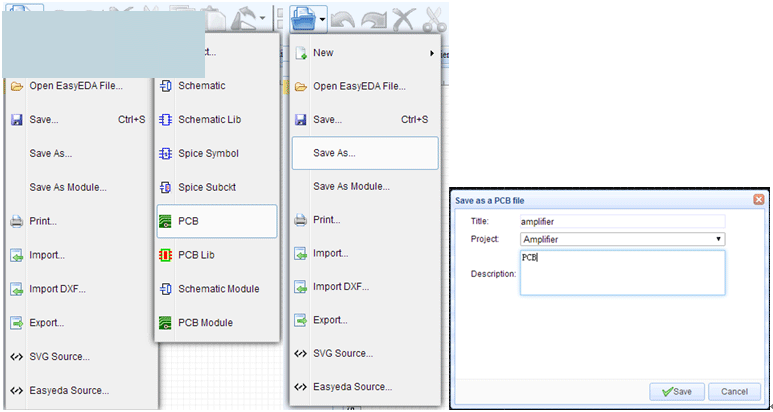
Task: Close the Save as a PCB file dialog
Action: [759, 200]
